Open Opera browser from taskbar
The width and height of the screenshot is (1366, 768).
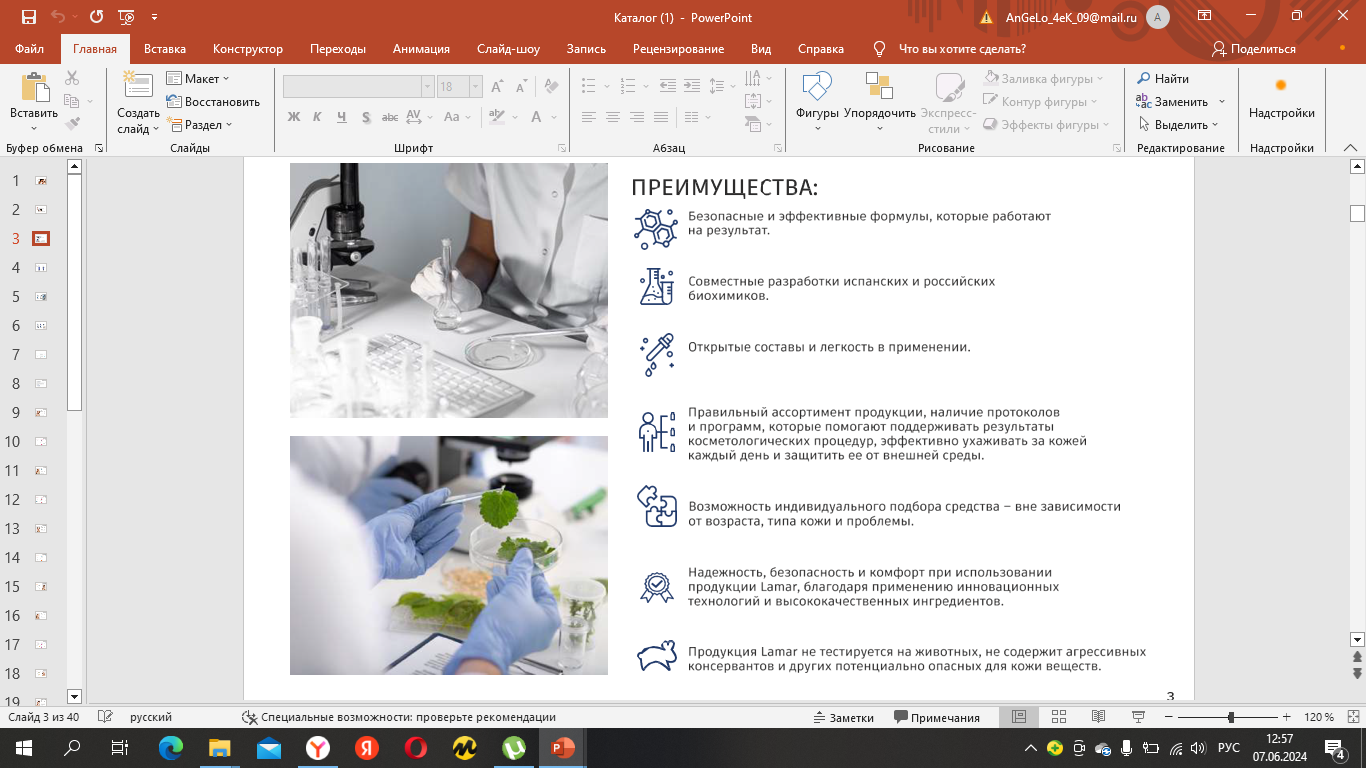[x=415, y=748]
